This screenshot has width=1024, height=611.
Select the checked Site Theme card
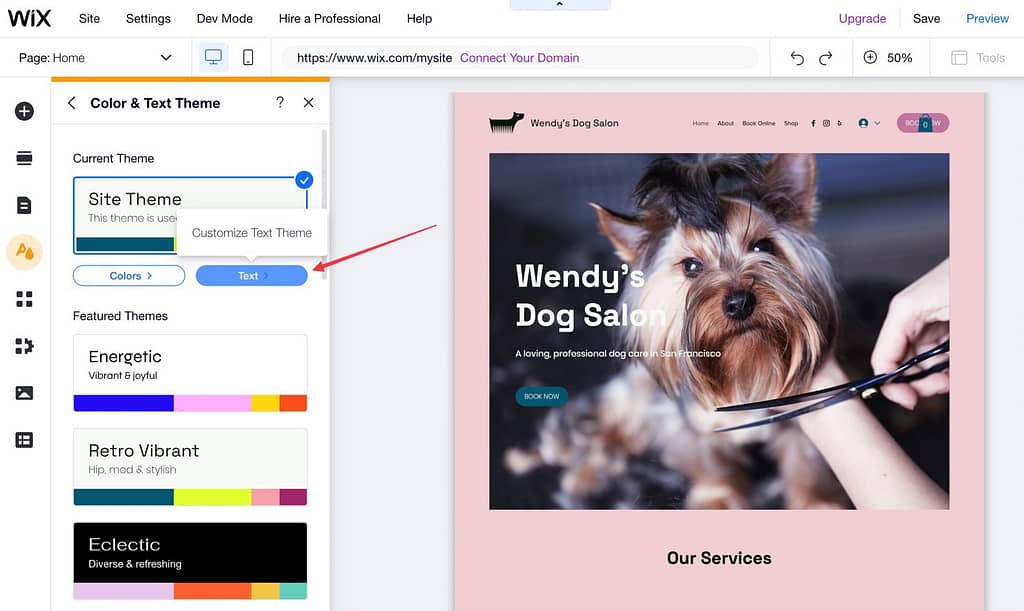pos(190,215)
